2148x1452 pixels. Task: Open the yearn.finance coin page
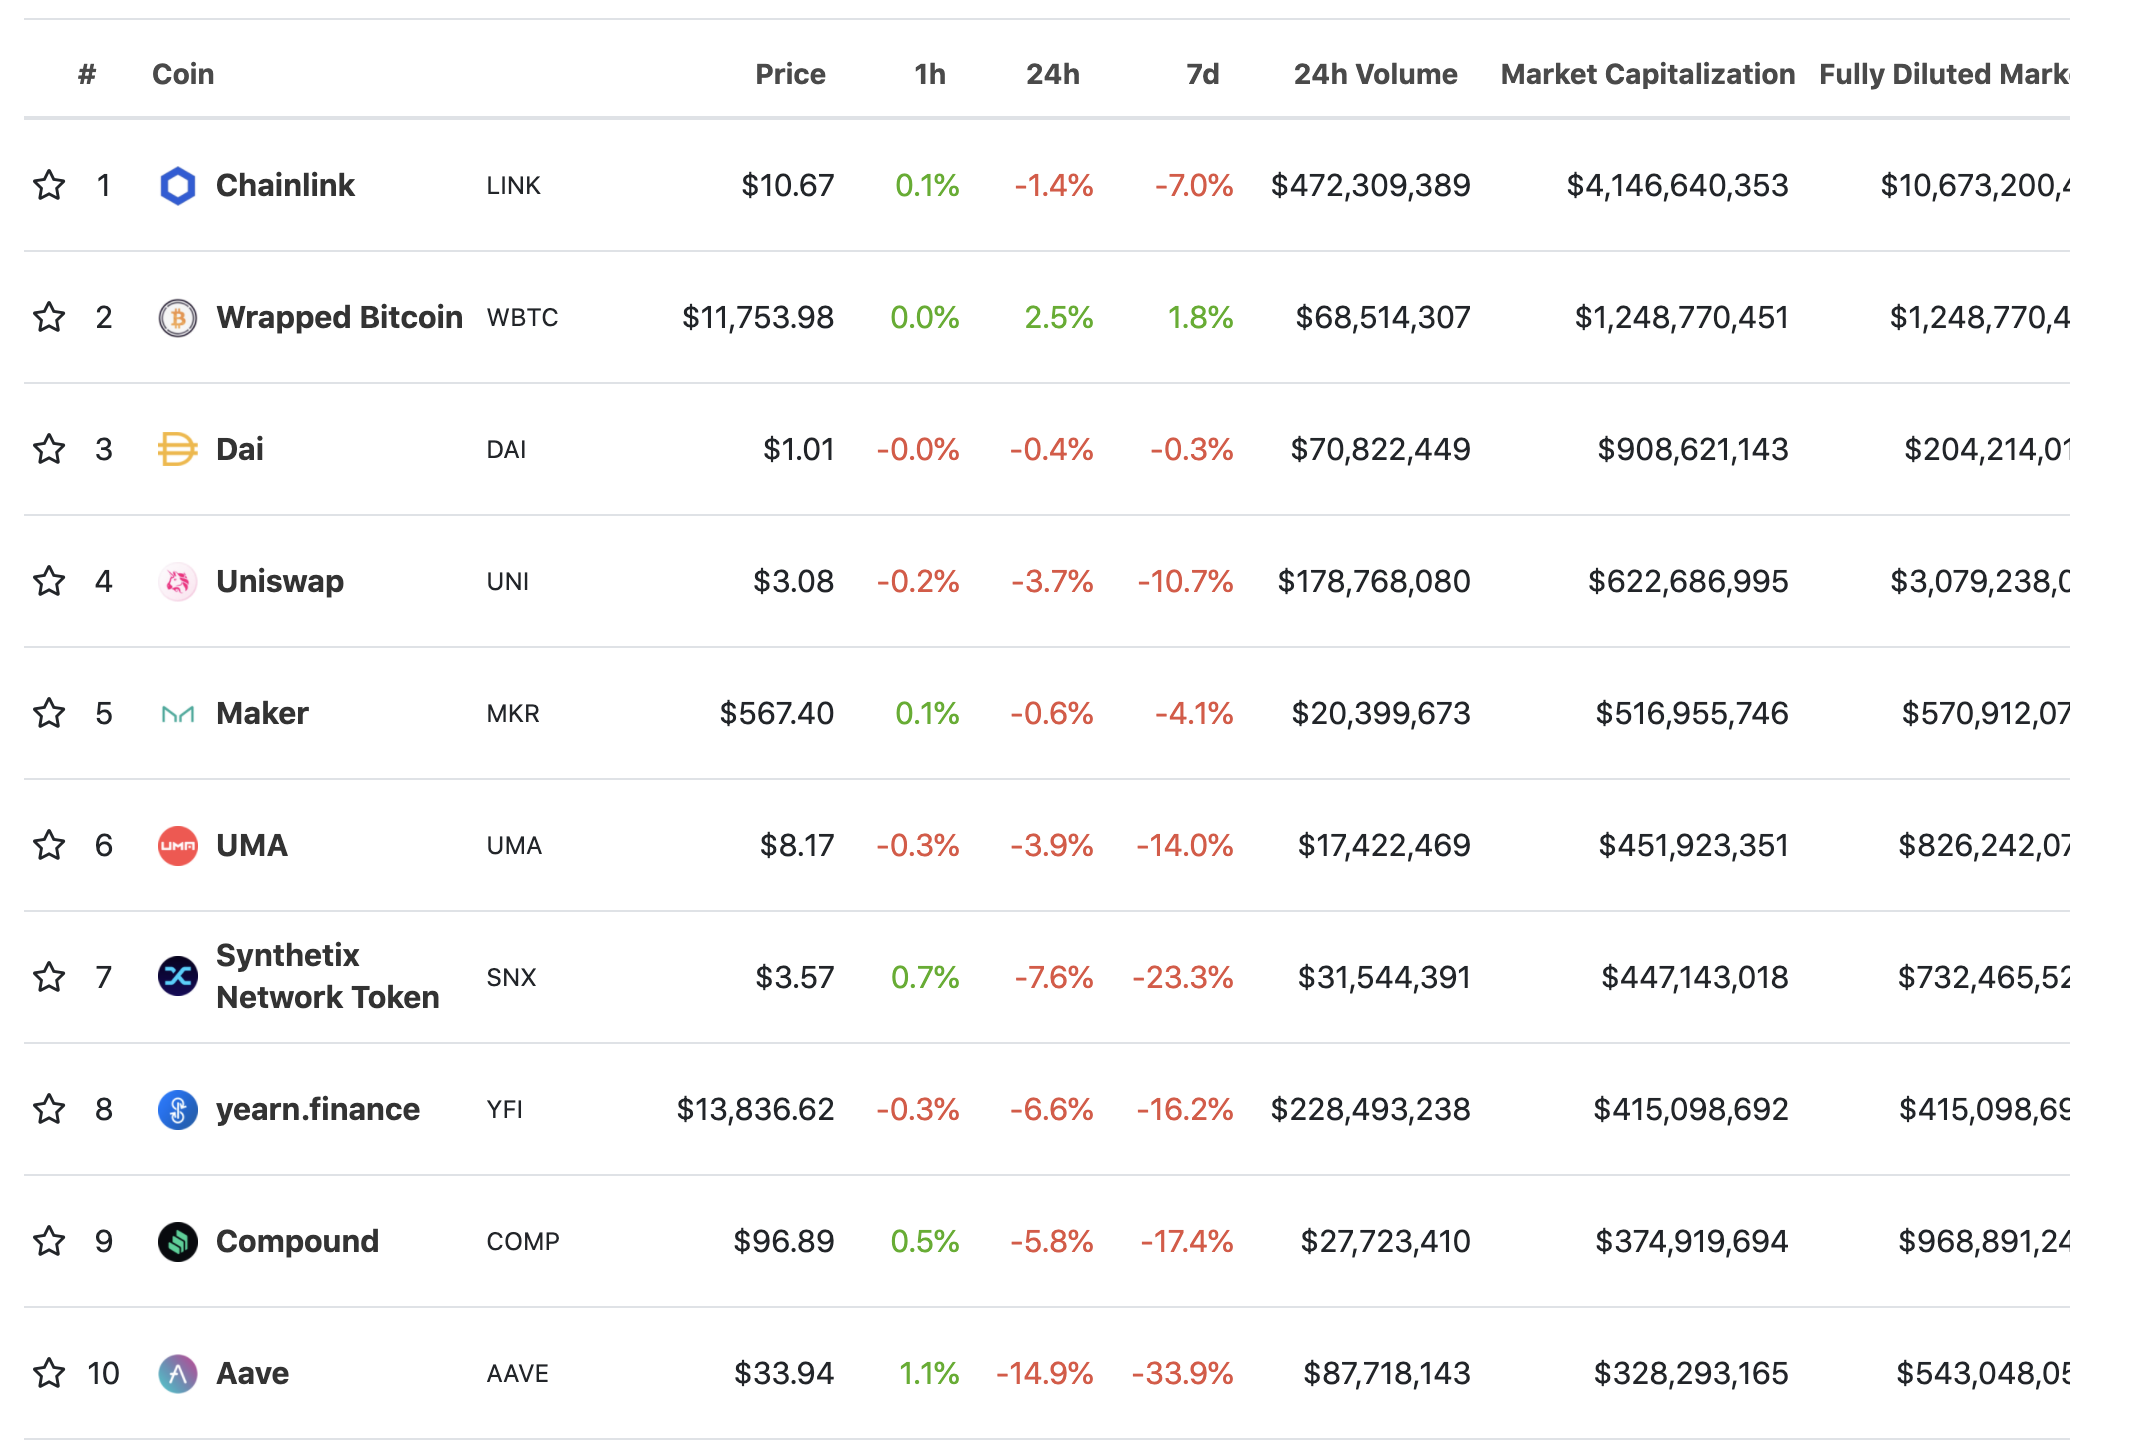[318, 1109]
